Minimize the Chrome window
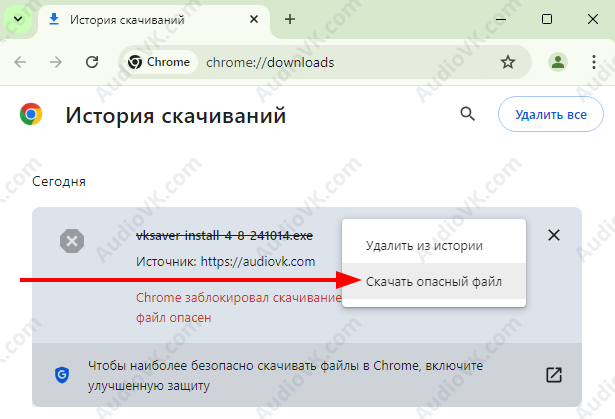Screen dimensions: 615x419 [501, 19]
